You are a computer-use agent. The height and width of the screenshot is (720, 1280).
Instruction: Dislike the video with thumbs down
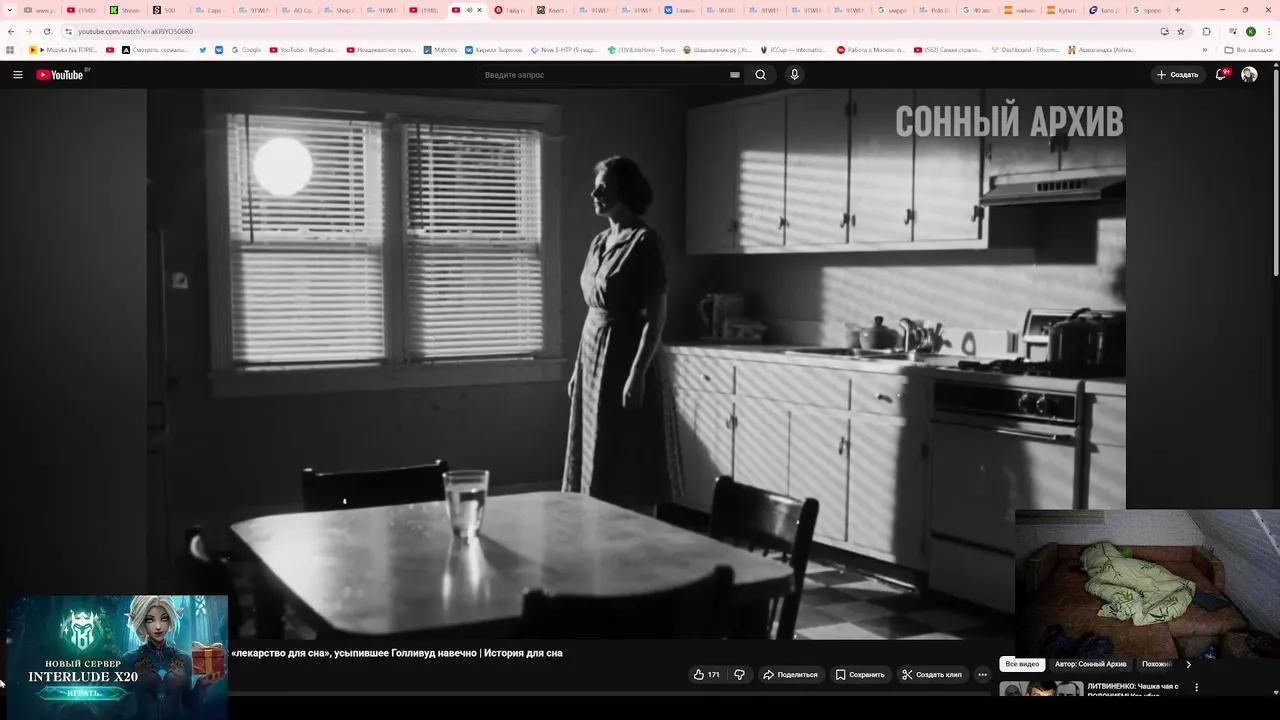(x=739, y=675)
